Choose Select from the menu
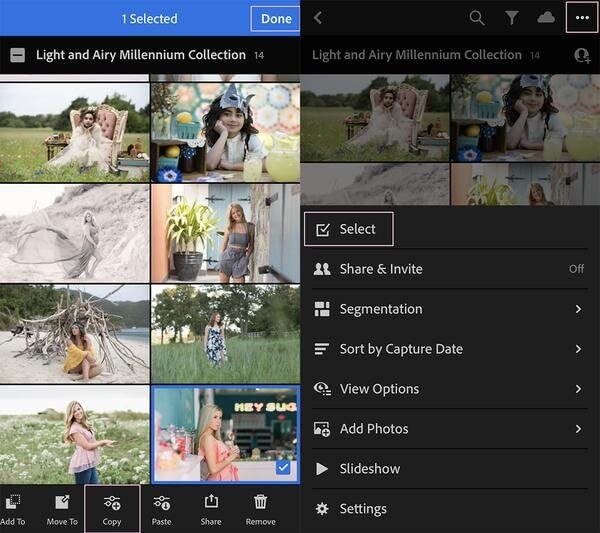Viewport: 600px width, 533px height. pyautogui.click(x=349, y=229)
